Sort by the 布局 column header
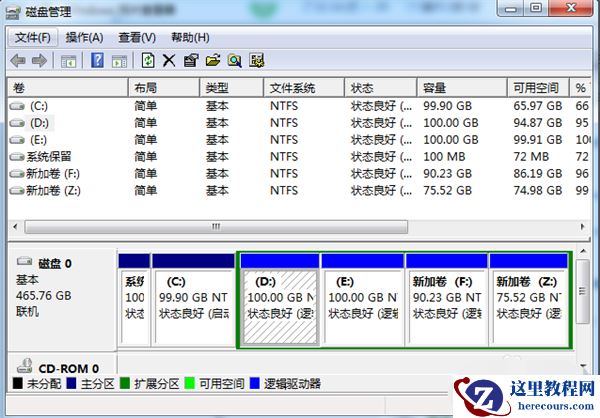Viewport: 600px width, 418px height. pos(164,88)
